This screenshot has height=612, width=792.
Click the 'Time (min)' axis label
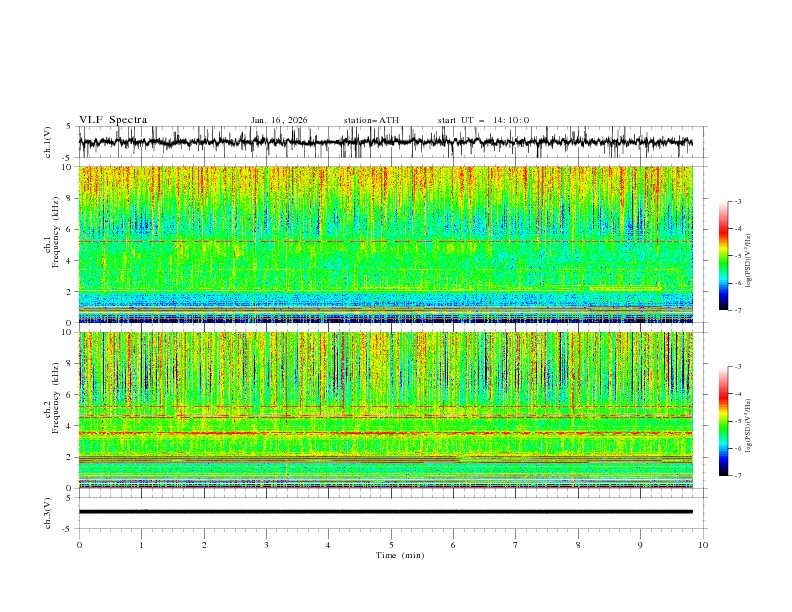[x=400, y=555]
